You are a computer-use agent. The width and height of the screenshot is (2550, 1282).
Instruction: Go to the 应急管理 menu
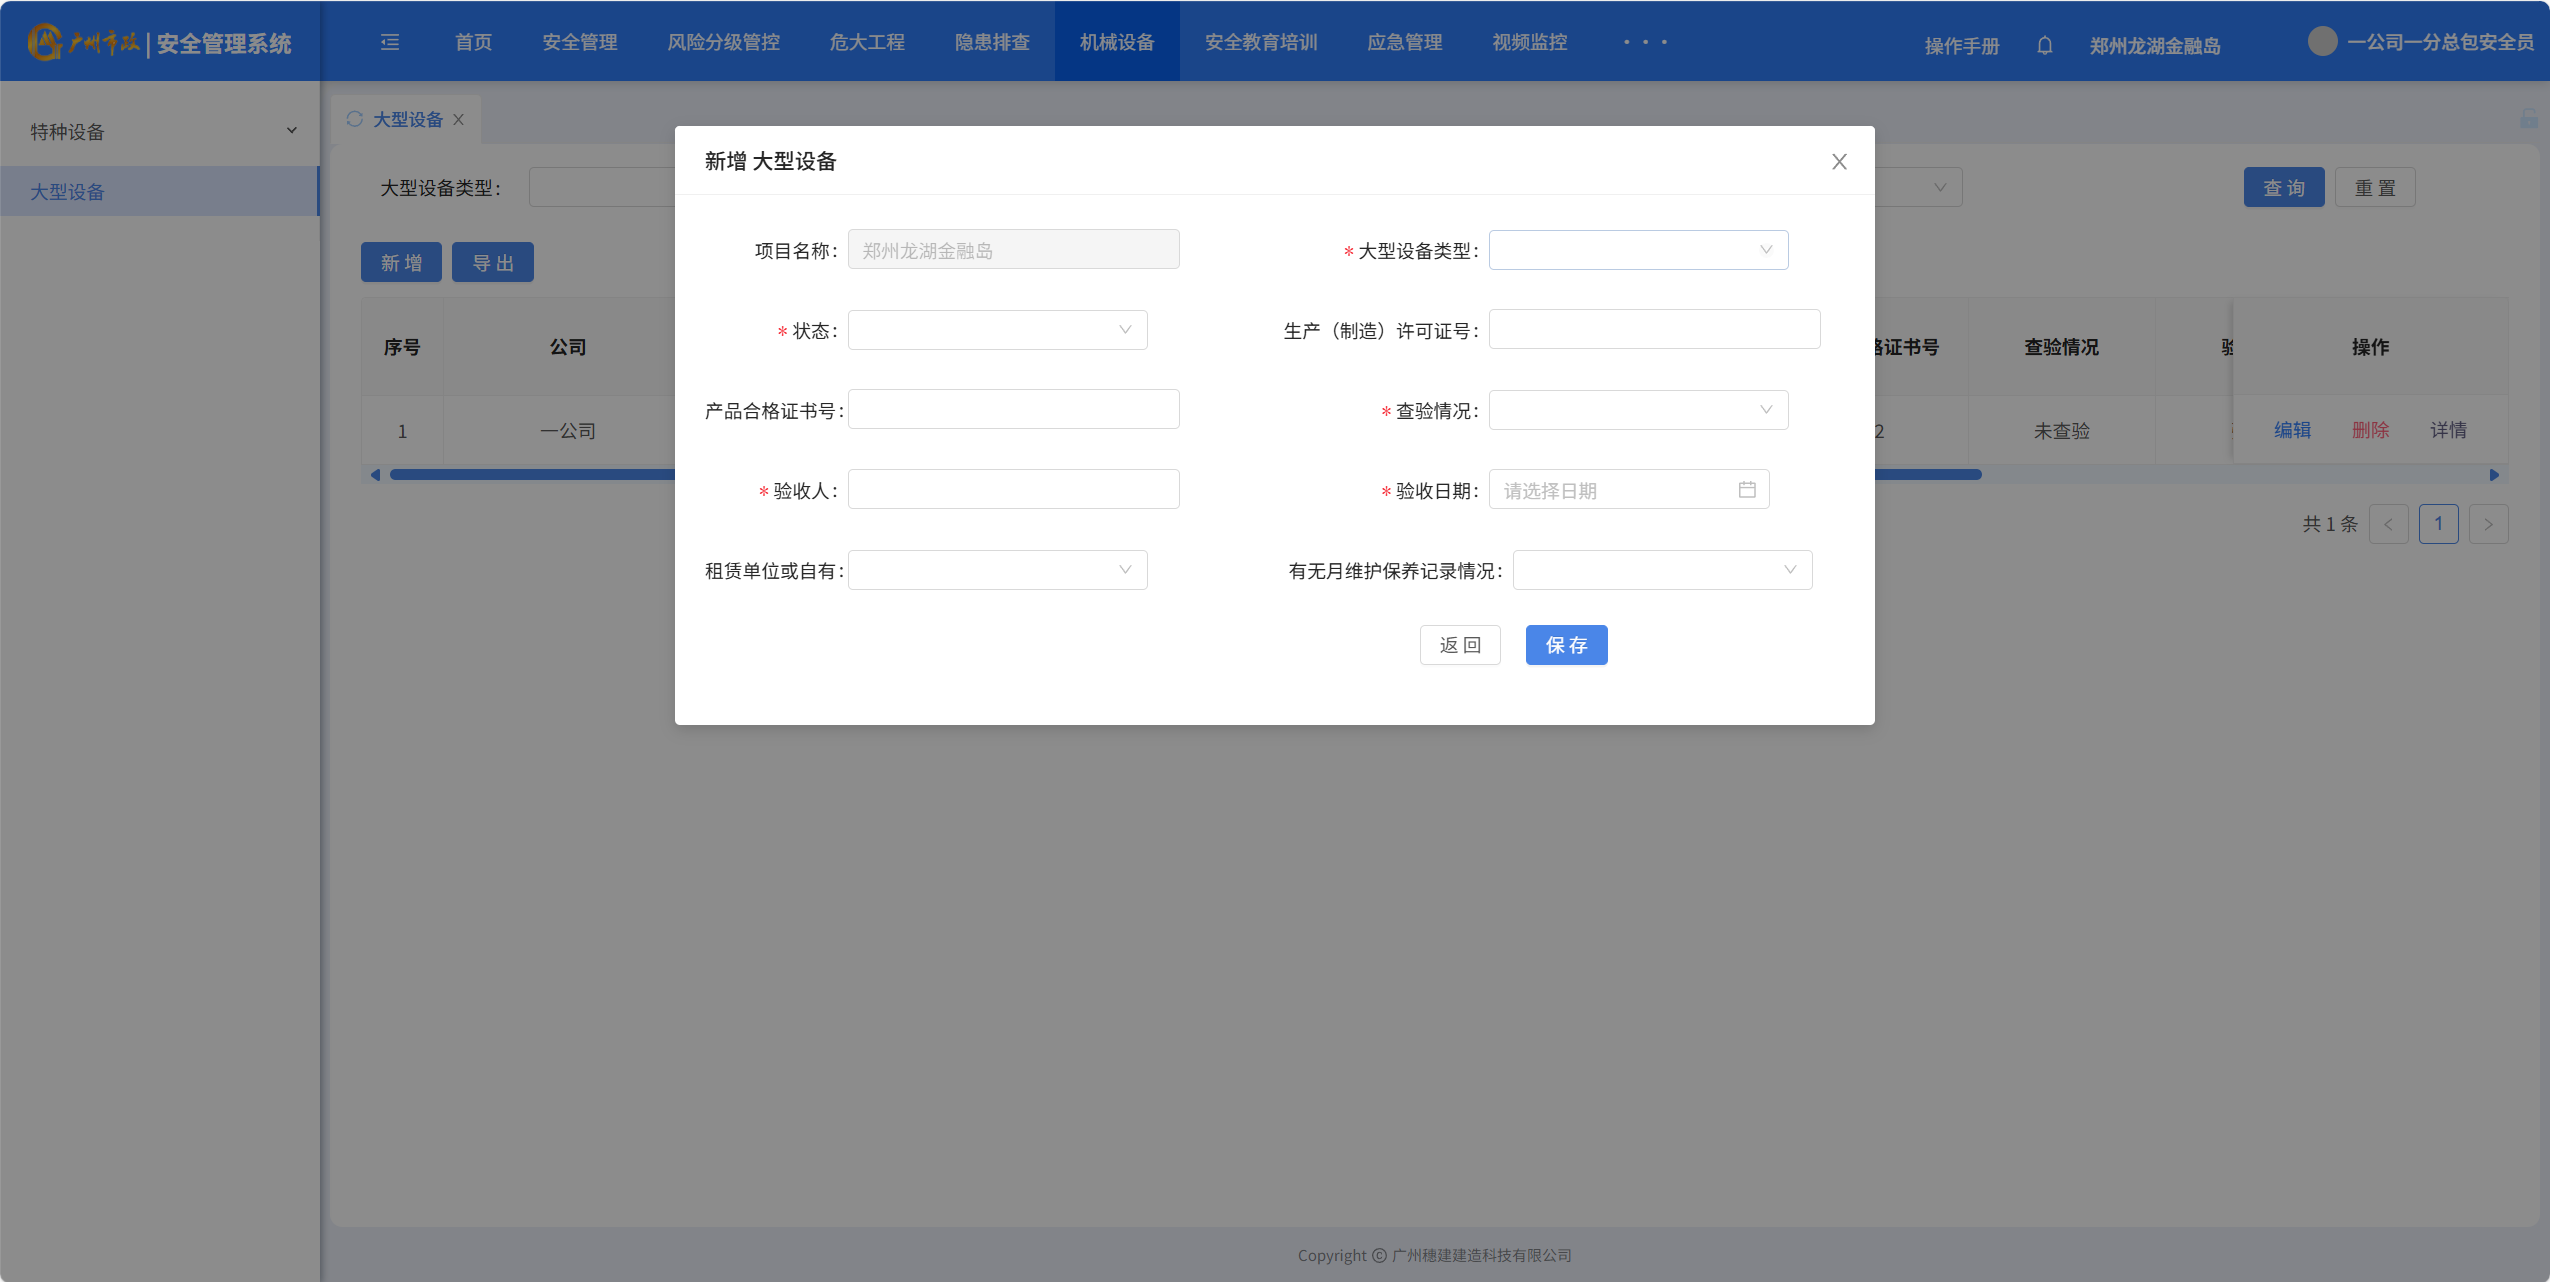point(1404,42)
